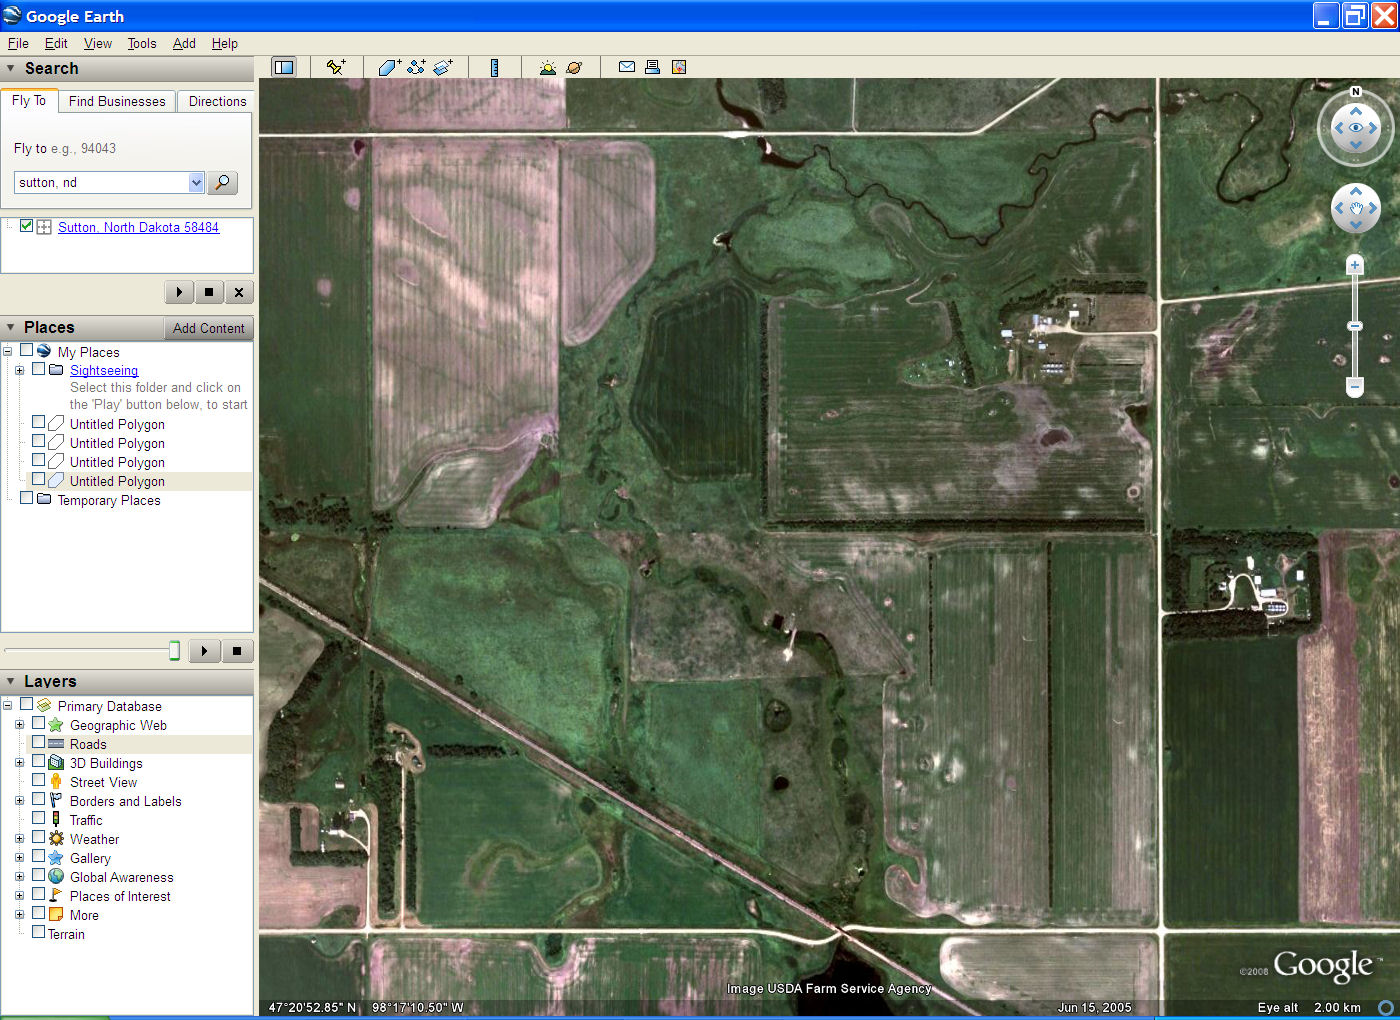Screen dimensions: 1400x1020
Task: Enable the Terrain layer checkbox
Action: tap(38, 932)
